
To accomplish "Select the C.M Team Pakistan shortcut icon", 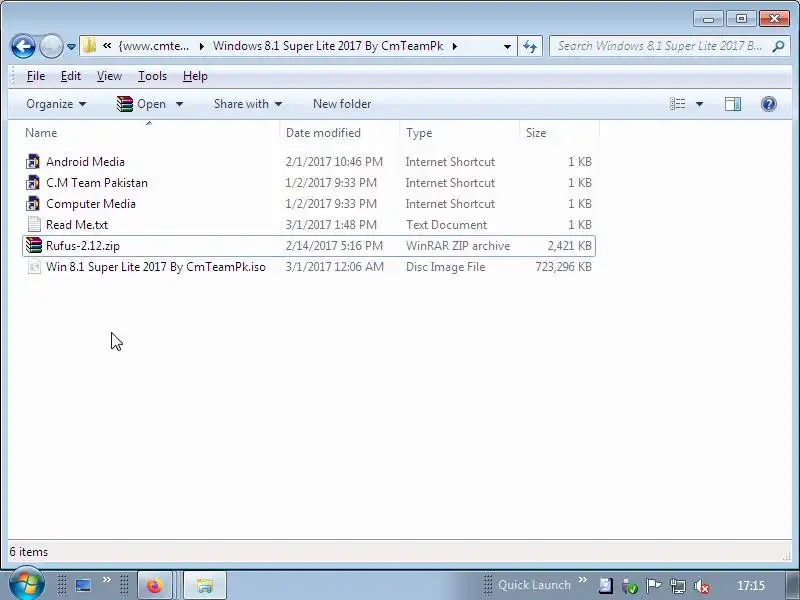I will (x=33, y=183).
